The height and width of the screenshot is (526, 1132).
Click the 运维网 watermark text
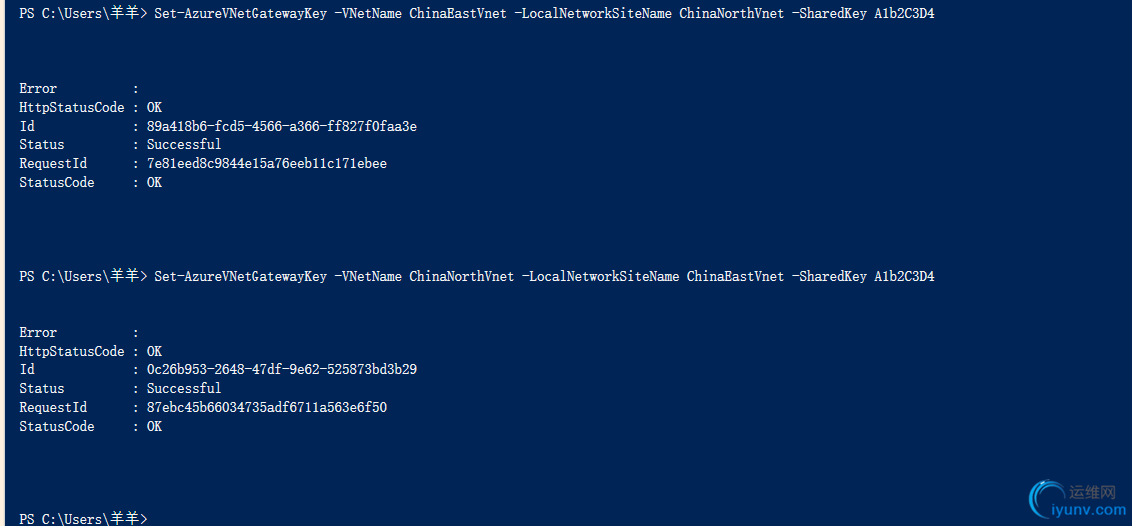[x=1091, y=492]
